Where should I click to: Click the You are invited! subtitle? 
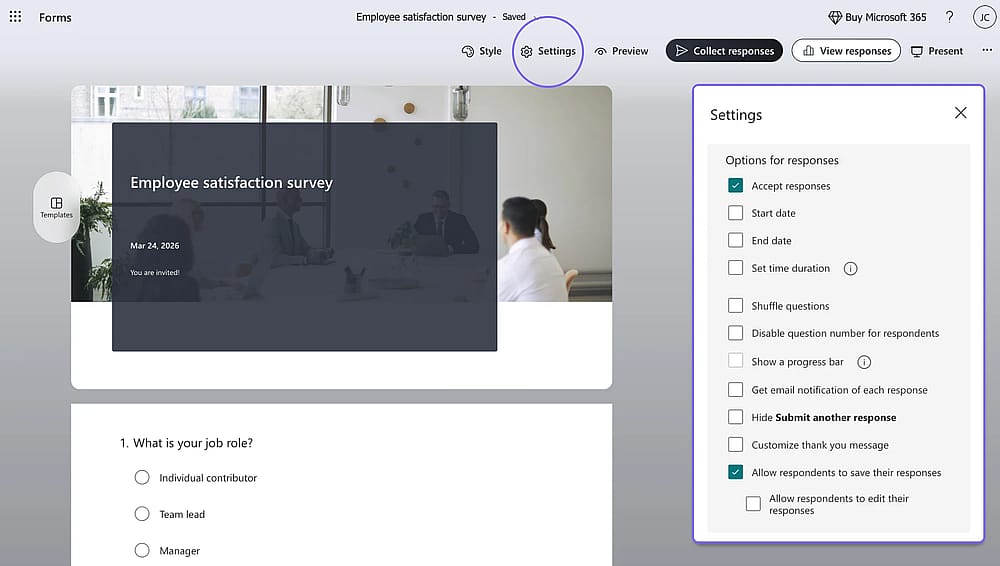[155, 272]
